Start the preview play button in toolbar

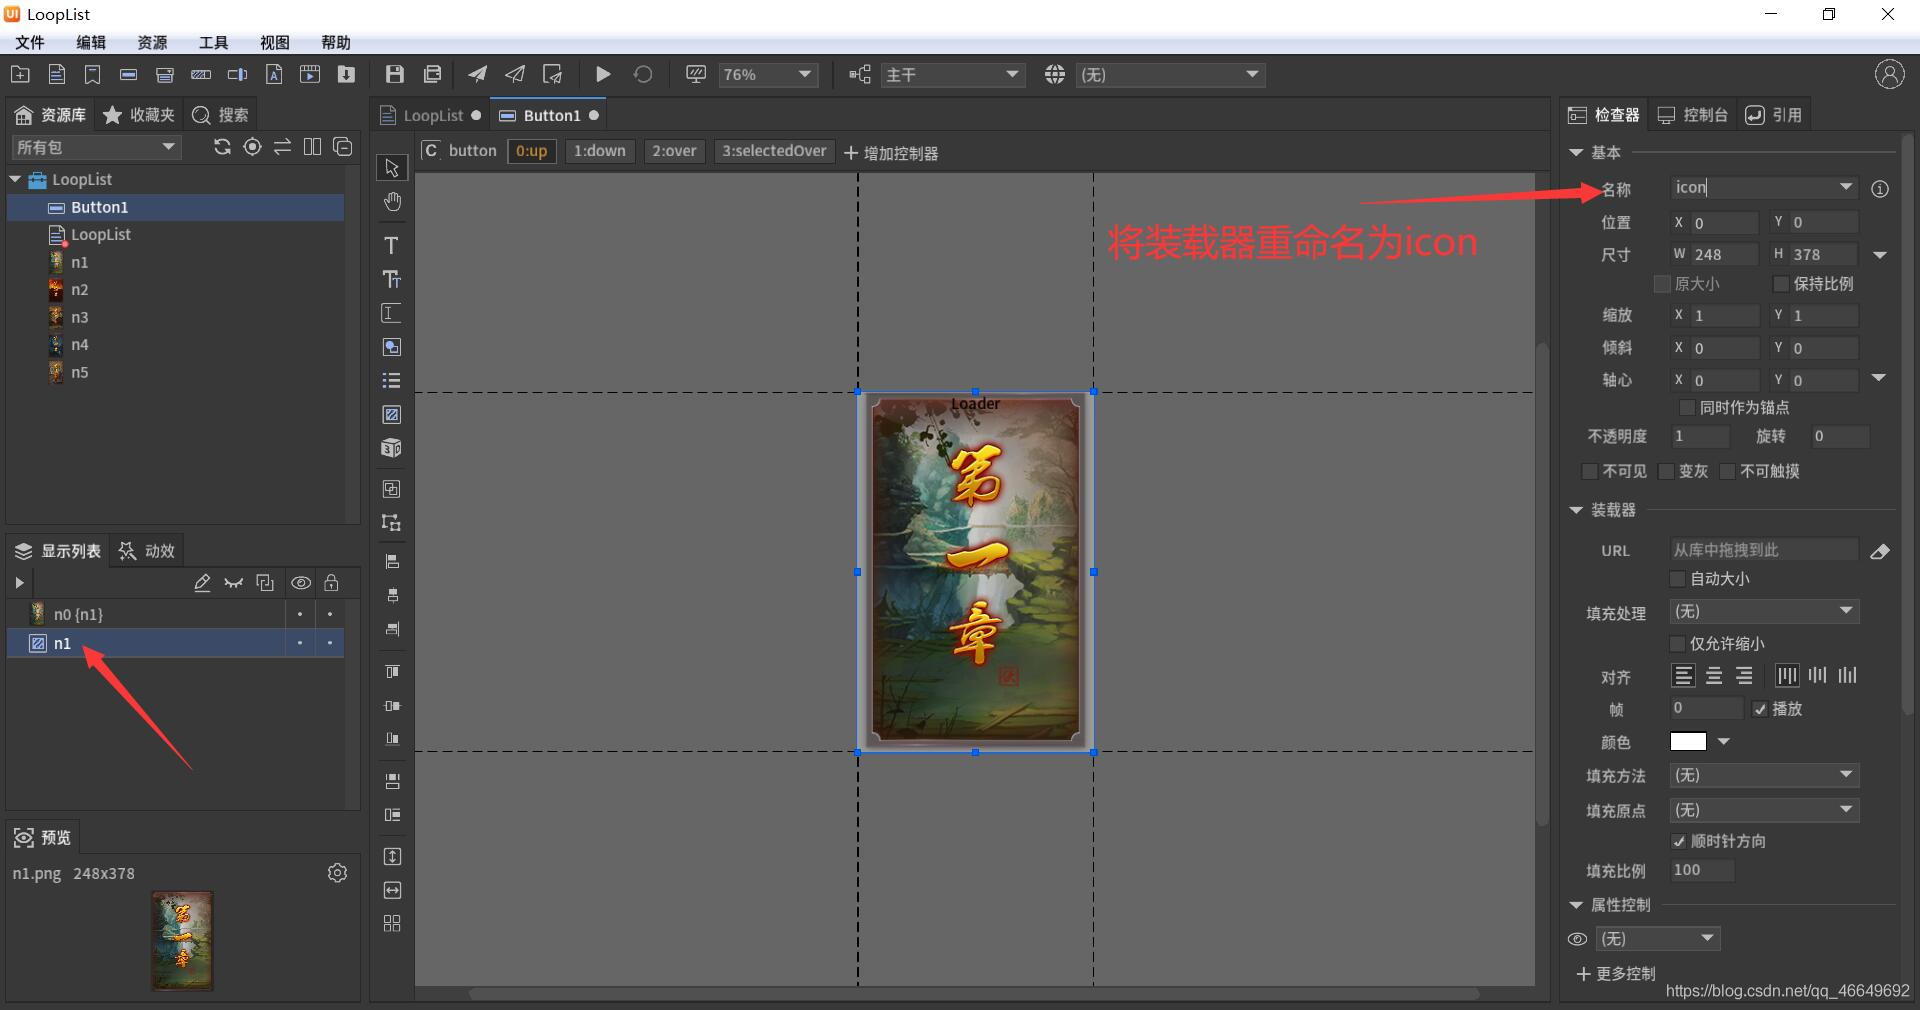[x=603, y=75]
